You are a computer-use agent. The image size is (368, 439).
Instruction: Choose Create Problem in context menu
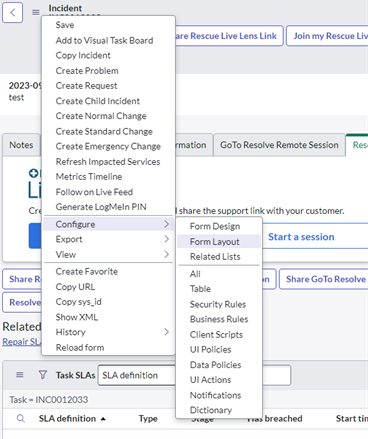tap(87, 71)
